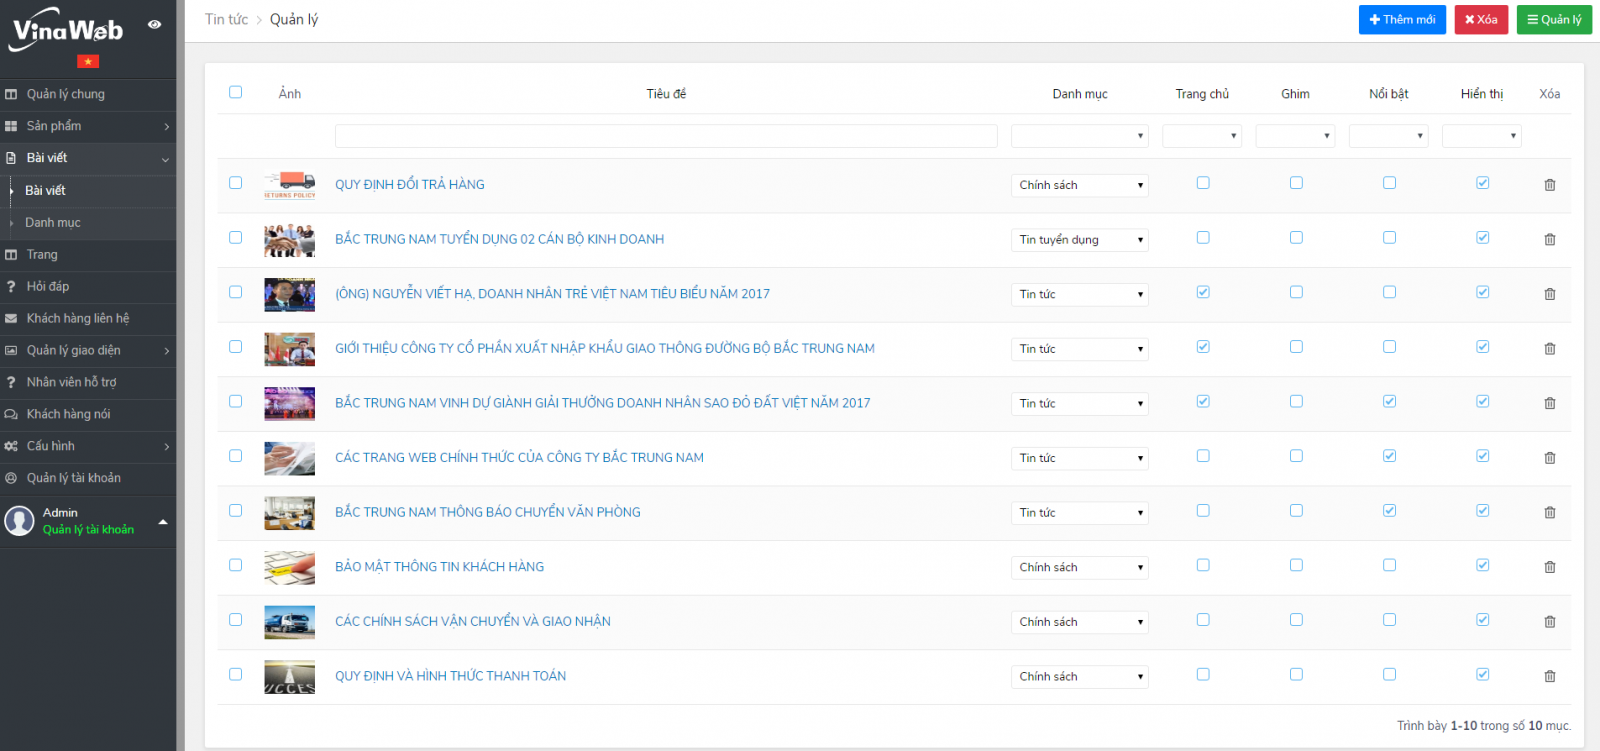1600x751 pixels.
Task: Tick the select-all checkbox in table header
Action: click(x=236, y=92)
